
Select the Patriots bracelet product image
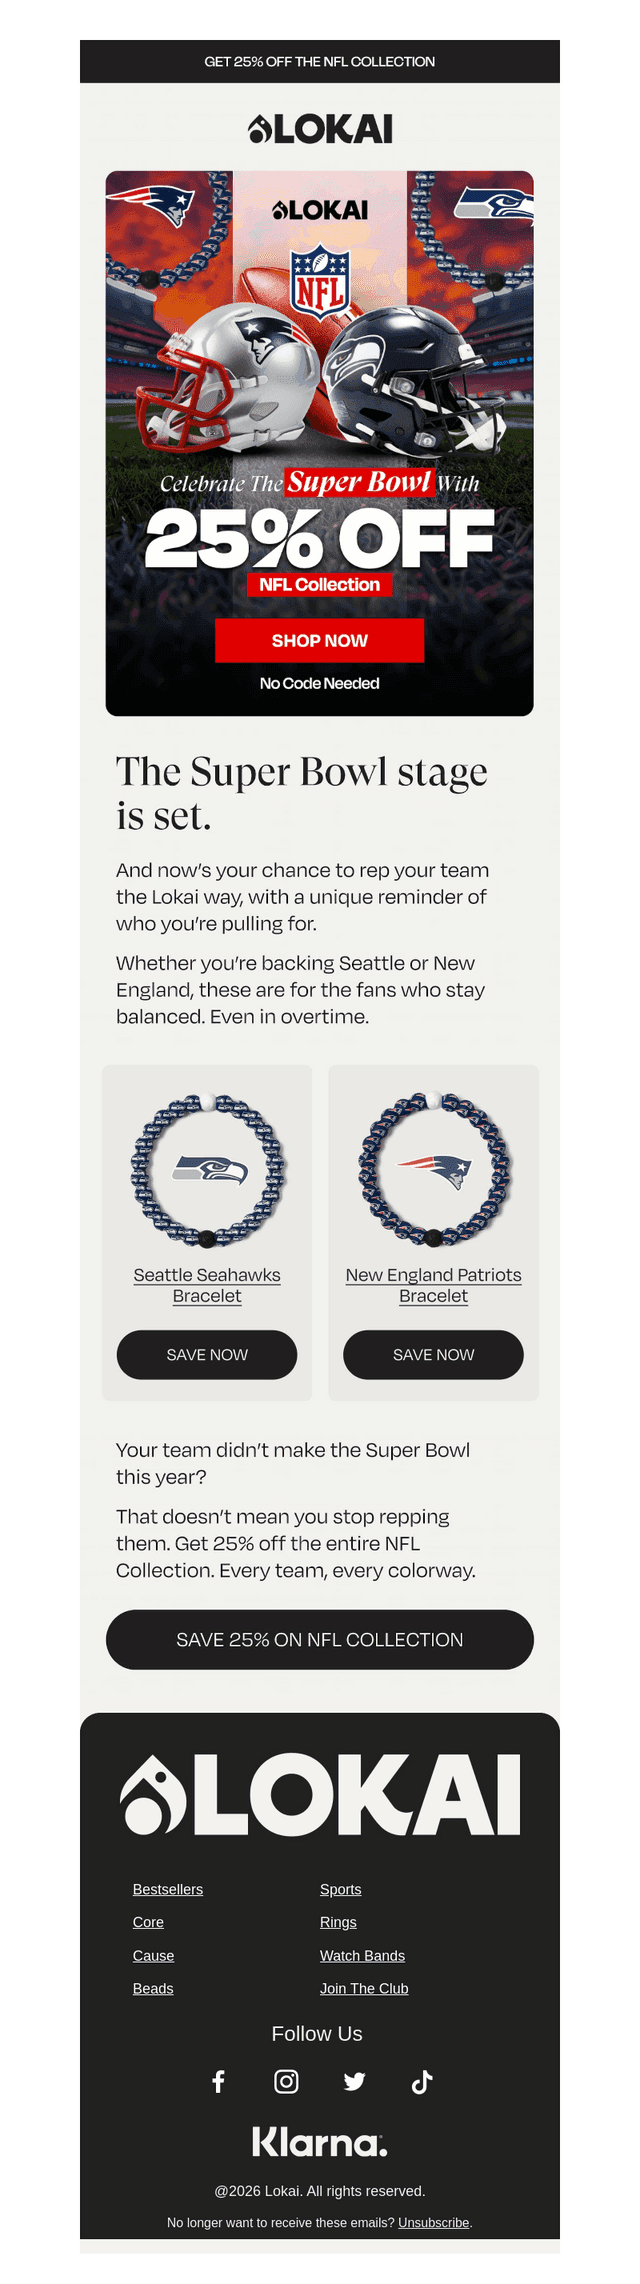[434, 1170]
